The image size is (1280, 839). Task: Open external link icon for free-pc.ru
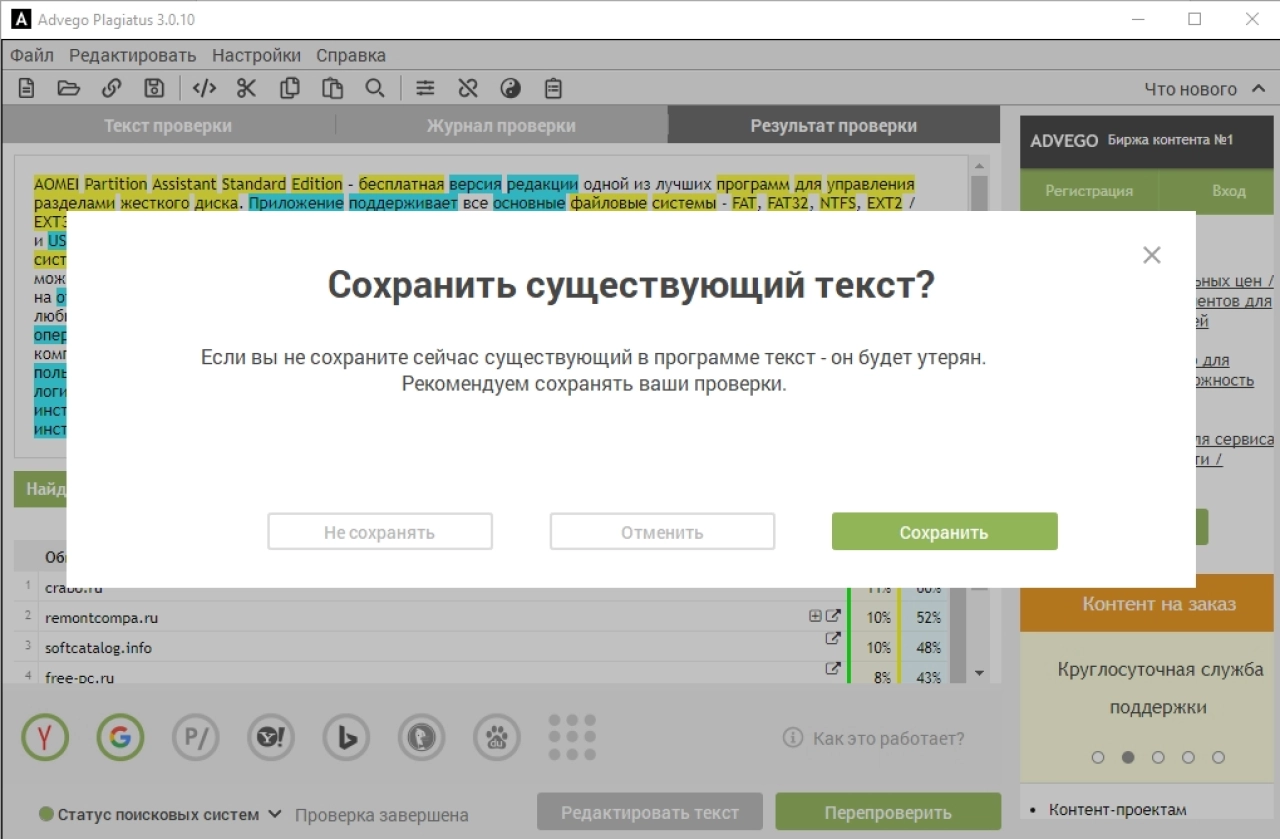(x=832, y=669)
